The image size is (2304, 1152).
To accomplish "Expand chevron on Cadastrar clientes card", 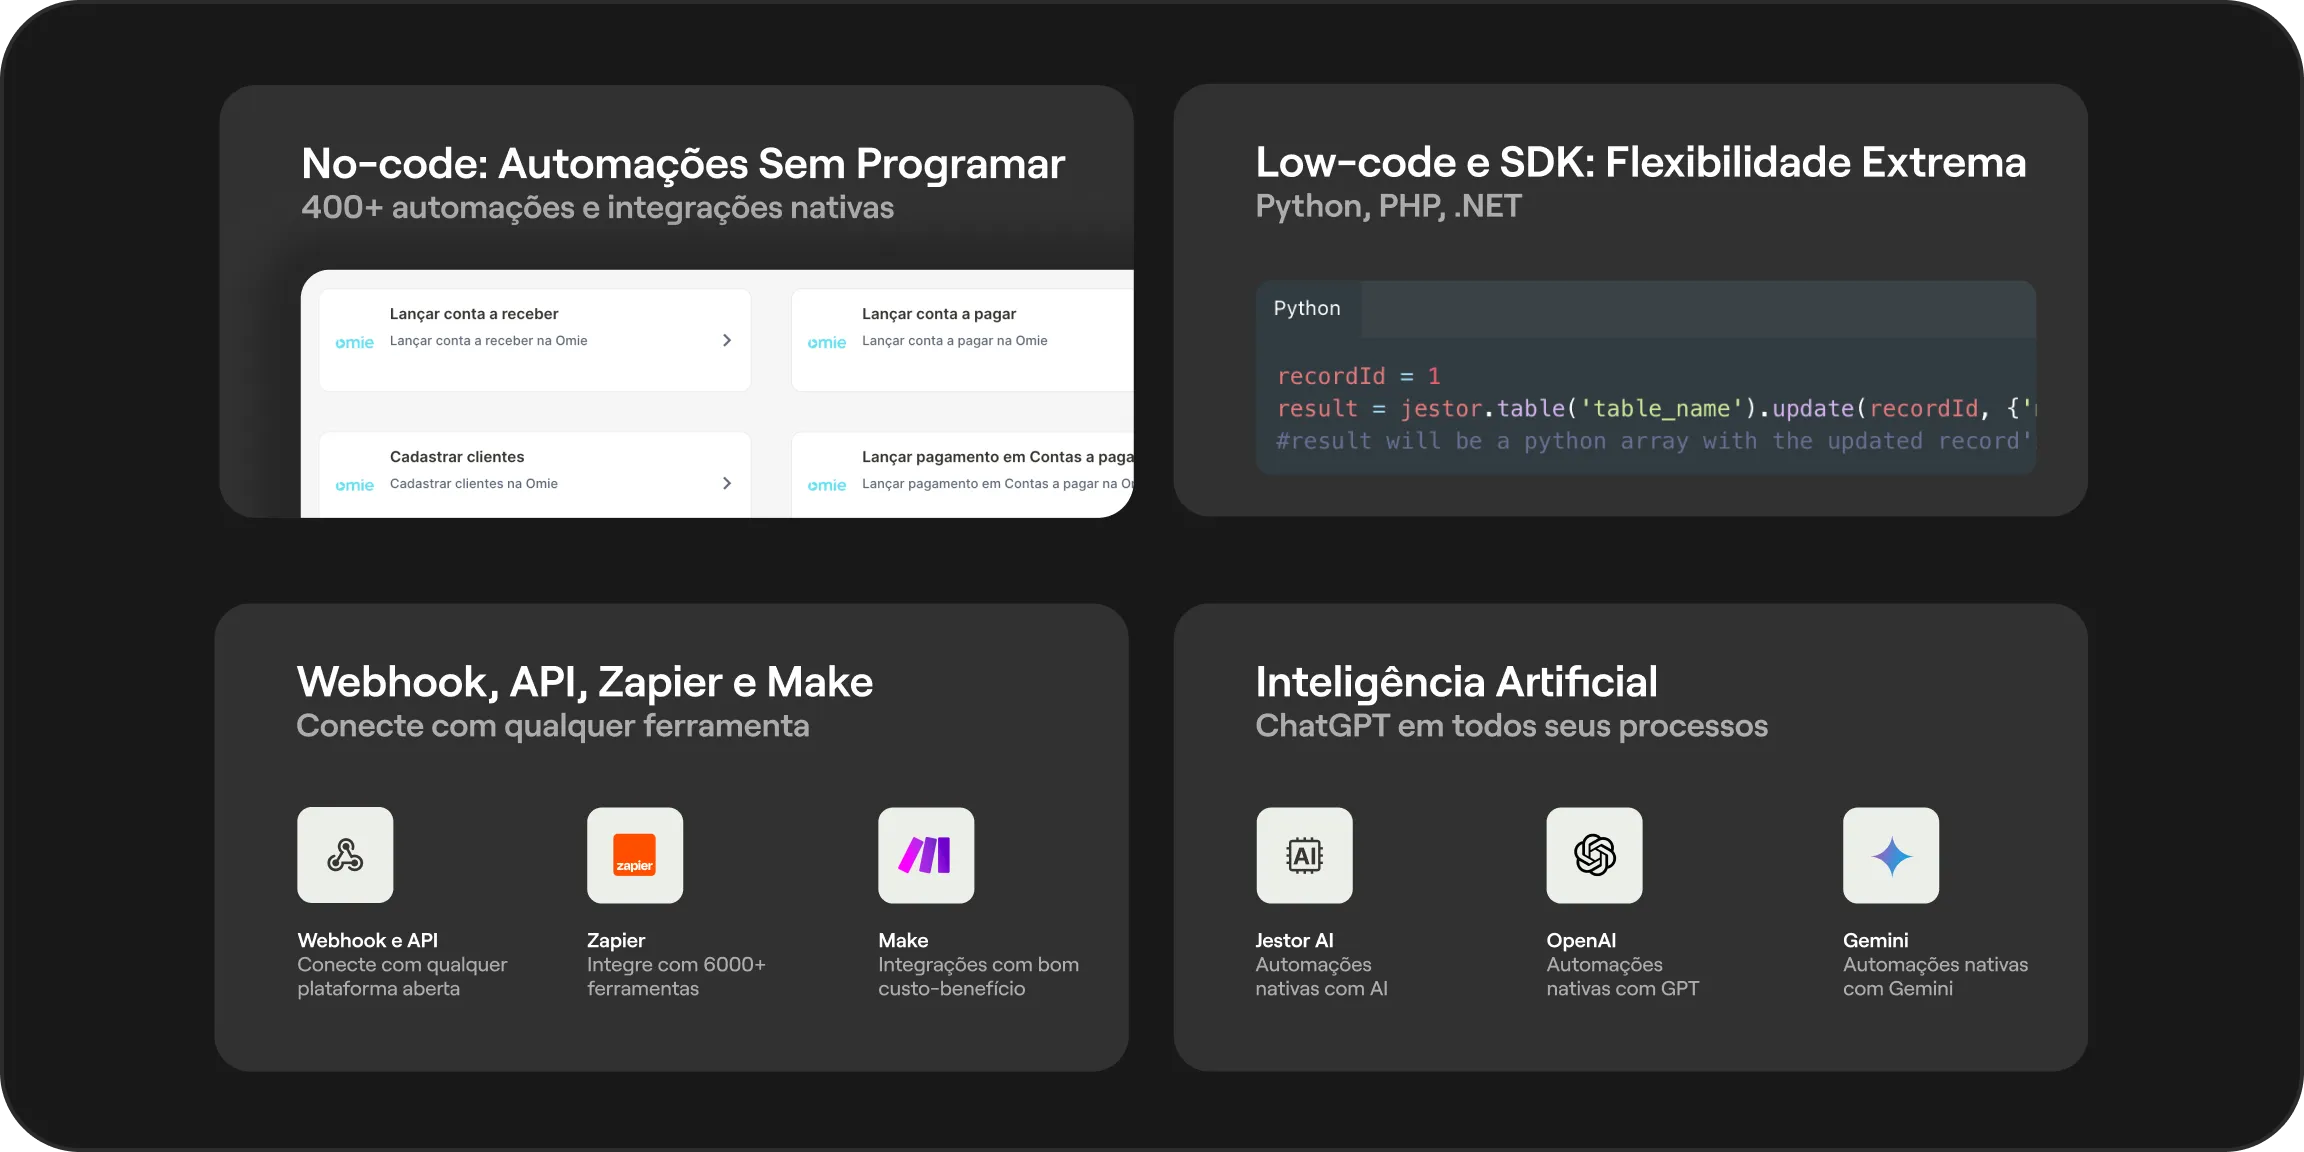I will [727, 483].
